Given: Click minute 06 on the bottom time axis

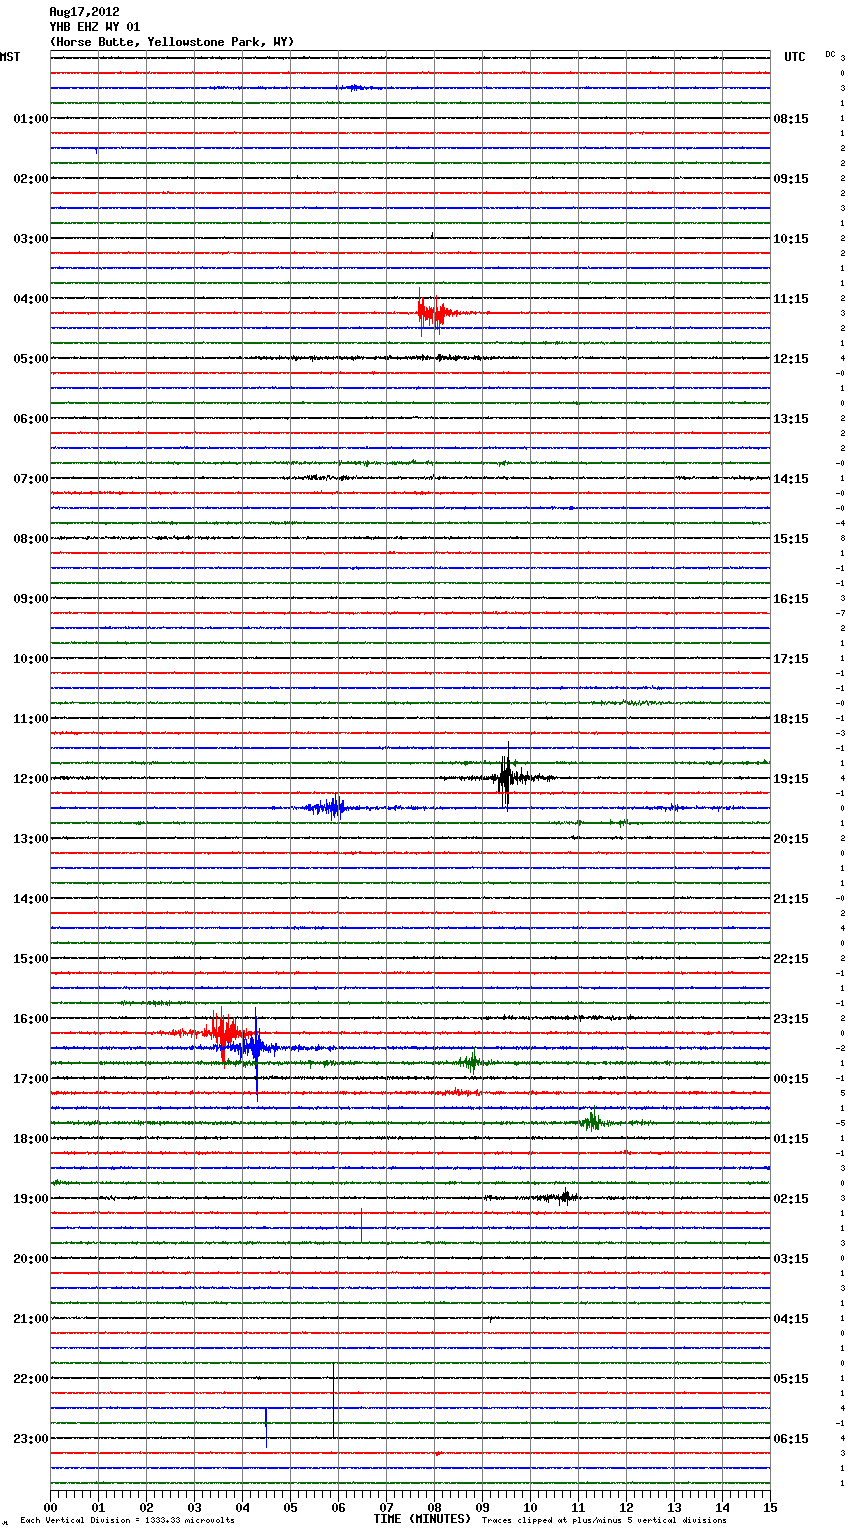Looking at the screenshot, I should point(338,1507).
